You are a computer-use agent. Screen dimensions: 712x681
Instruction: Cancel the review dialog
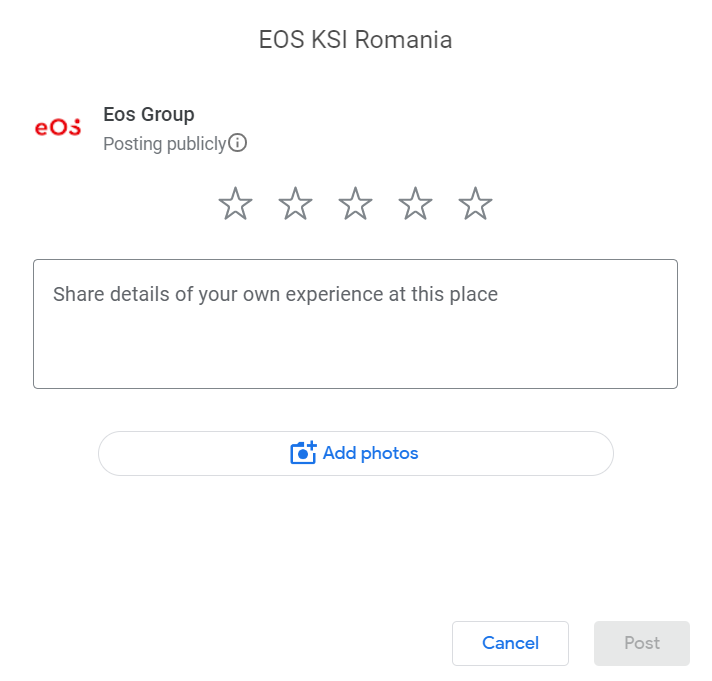(x=510, y=643)
